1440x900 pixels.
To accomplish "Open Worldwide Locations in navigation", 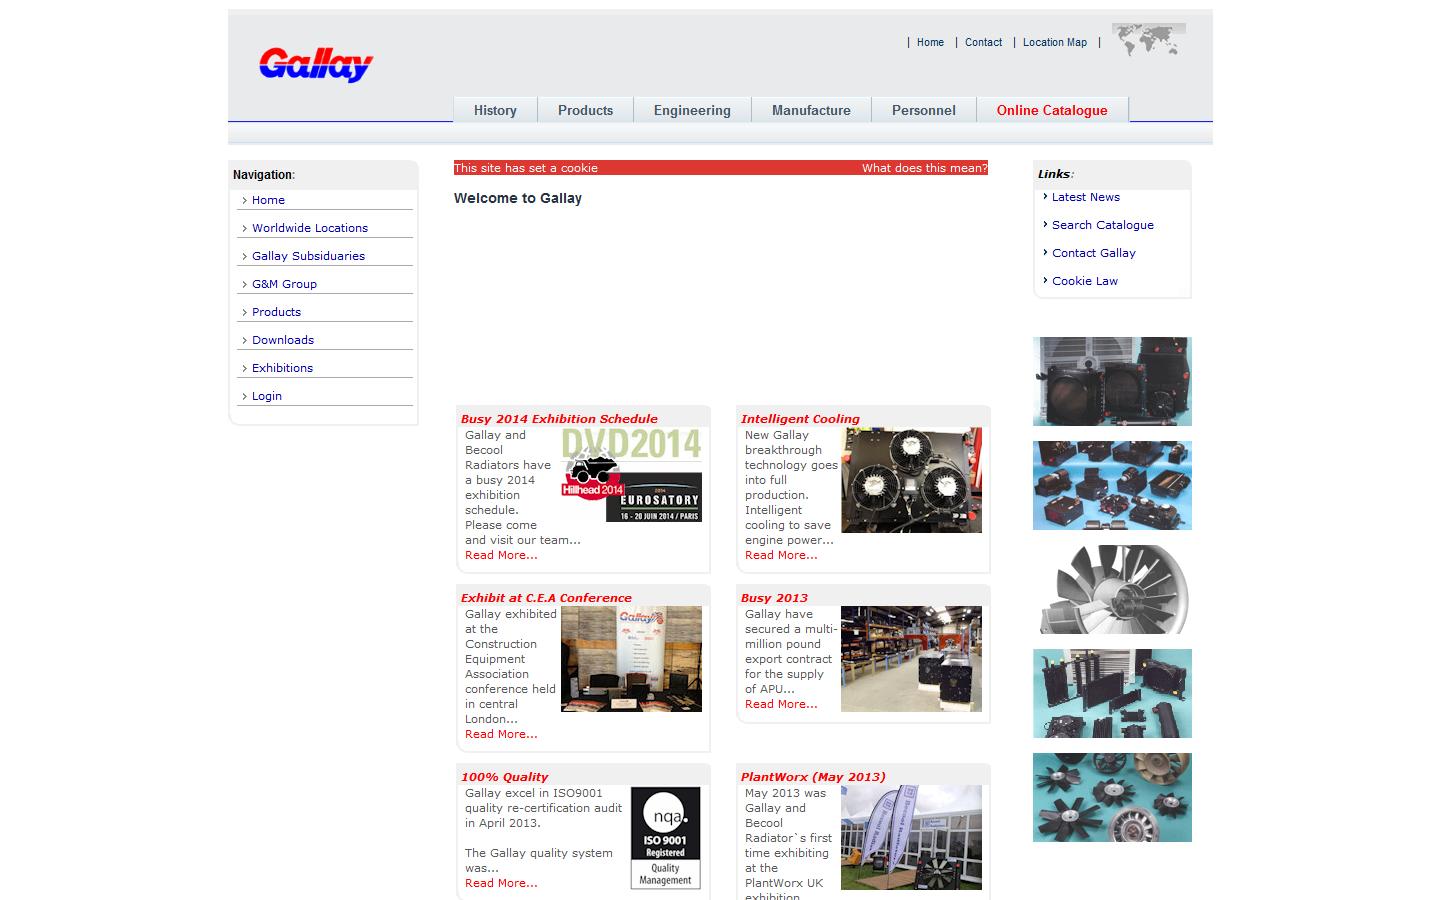I will [310, 228].
